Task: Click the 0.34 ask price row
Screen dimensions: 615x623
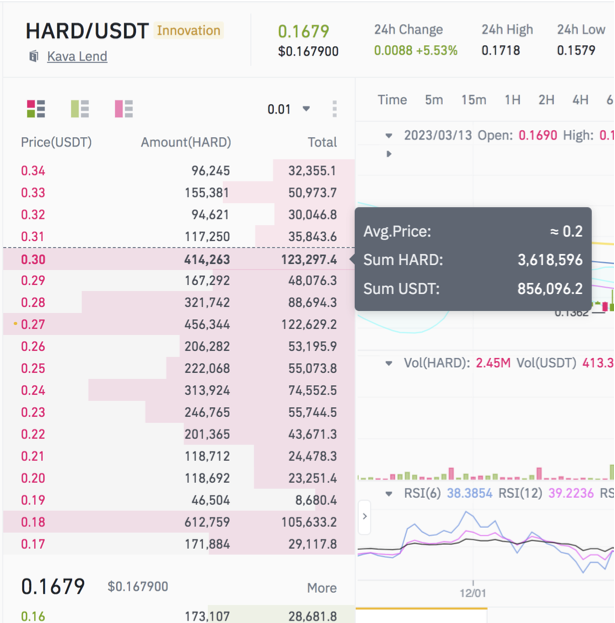Action: pyautogui.click(x=179, y=171)
